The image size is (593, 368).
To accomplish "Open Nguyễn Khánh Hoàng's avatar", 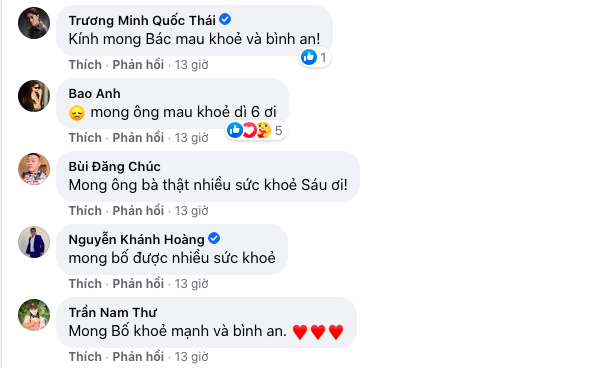I will pos(34,242).
